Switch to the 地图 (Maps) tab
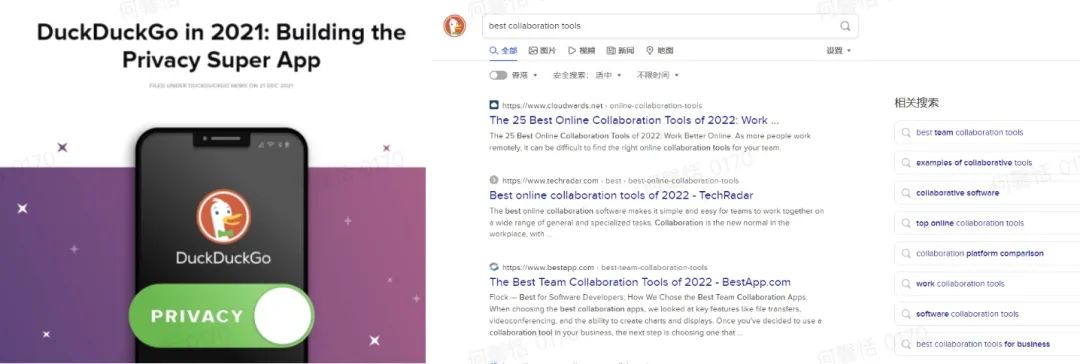The width and height of the screenshot is (1080, 364). pos(659,50)
